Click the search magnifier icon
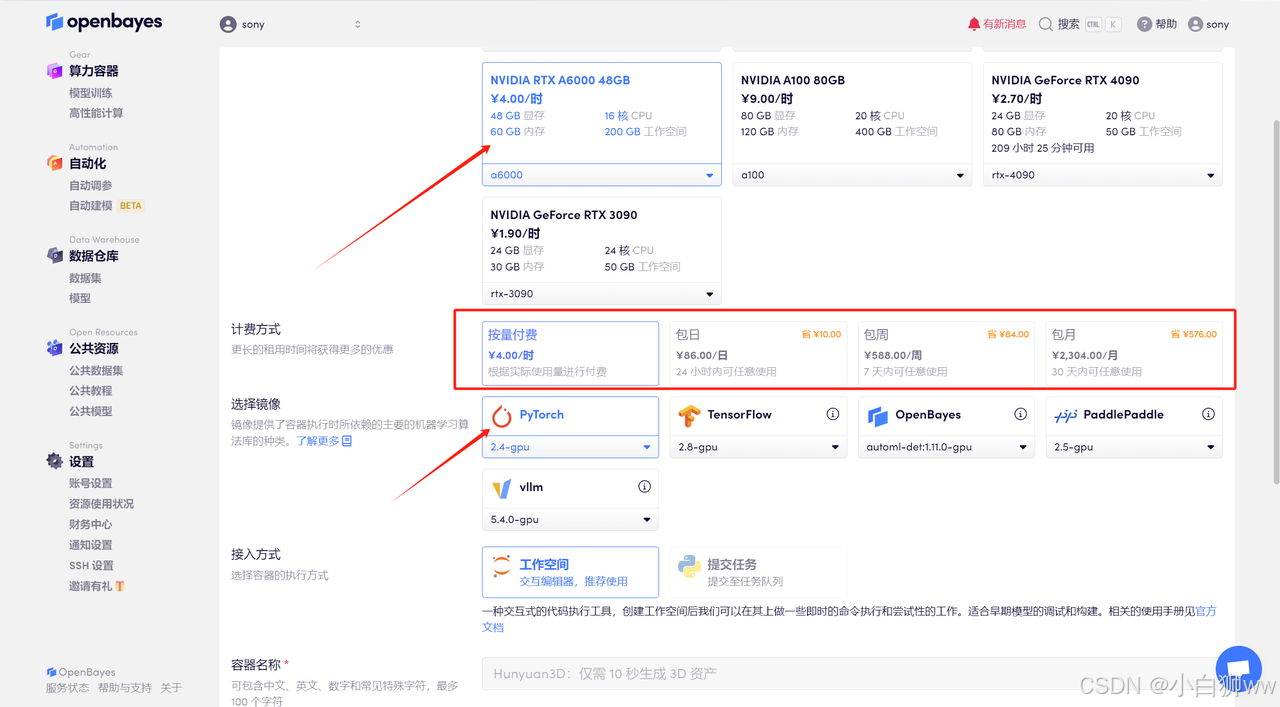 (x=1046, y=24)
